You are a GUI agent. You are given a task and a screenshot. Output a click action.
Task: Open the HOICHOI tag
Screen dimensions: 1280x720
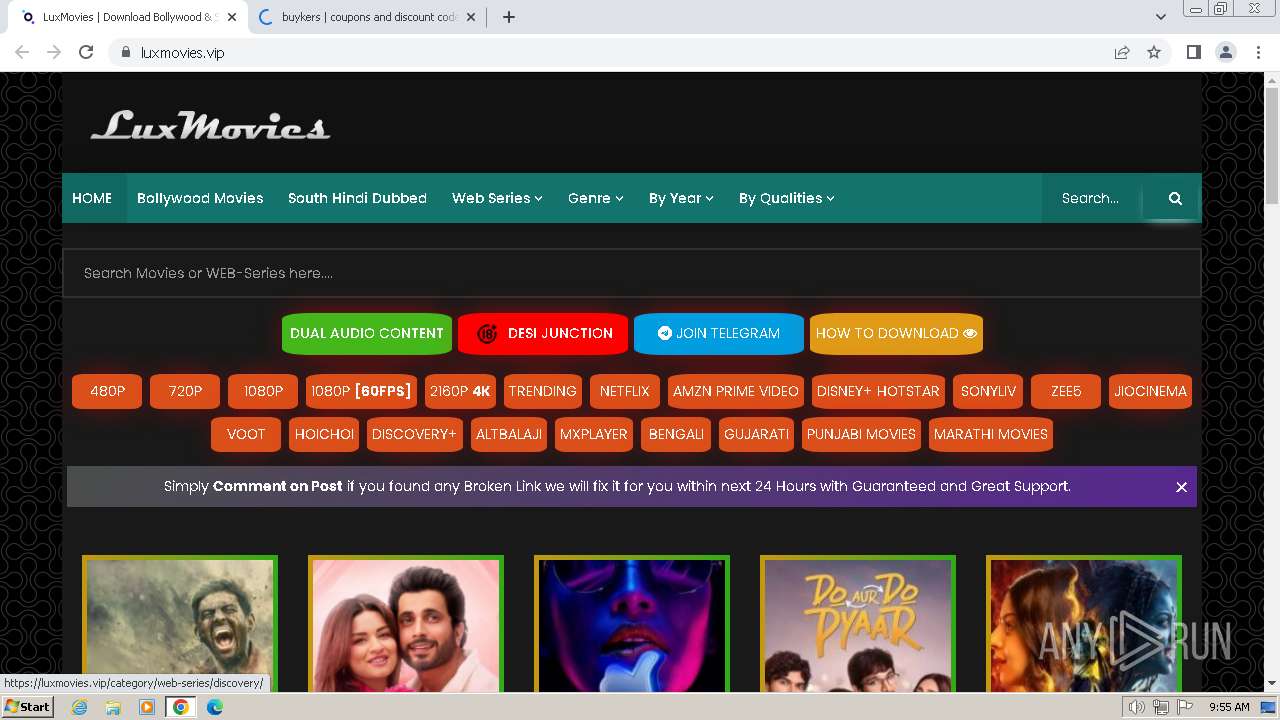point(324,434)
